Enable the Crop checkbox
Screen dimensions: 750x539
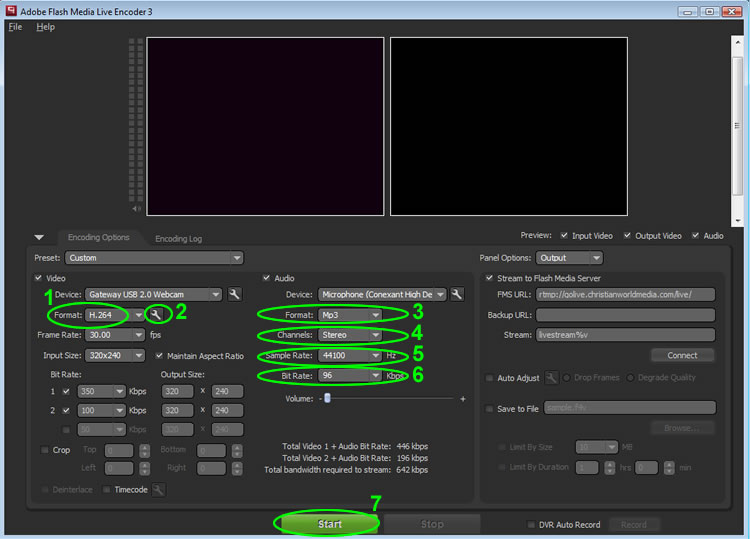coord(45,450)
